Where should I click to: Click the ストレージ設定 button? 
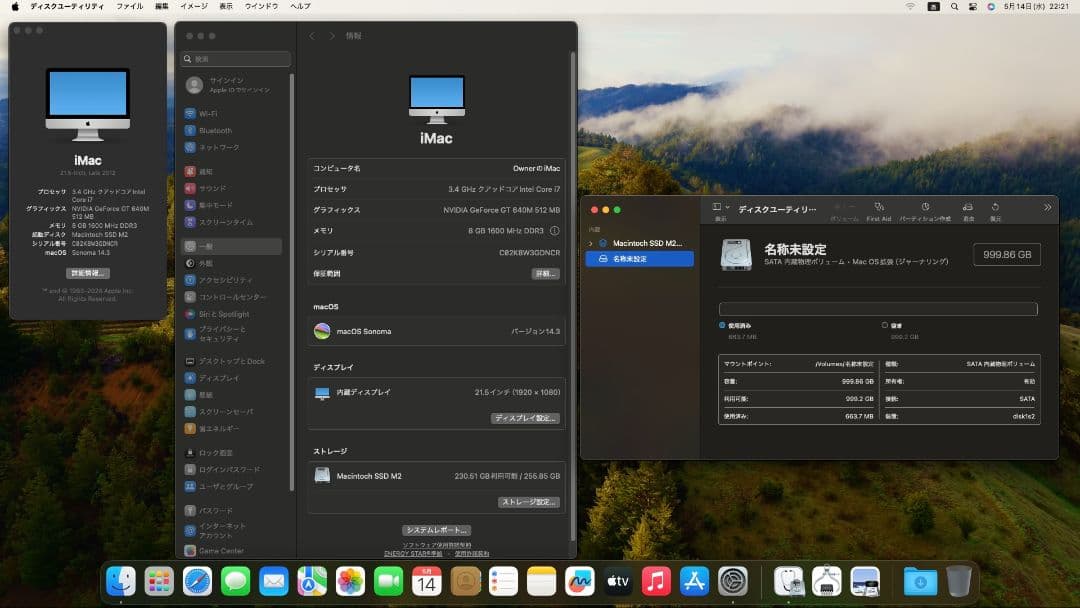[528, 502]
